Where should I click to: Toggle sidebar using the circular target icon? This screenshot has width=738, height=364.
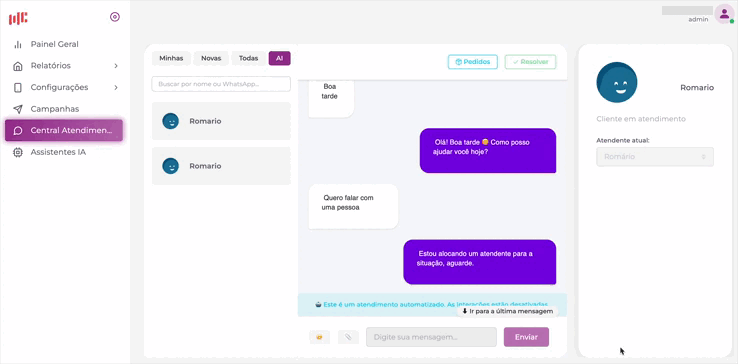point(115,17)
